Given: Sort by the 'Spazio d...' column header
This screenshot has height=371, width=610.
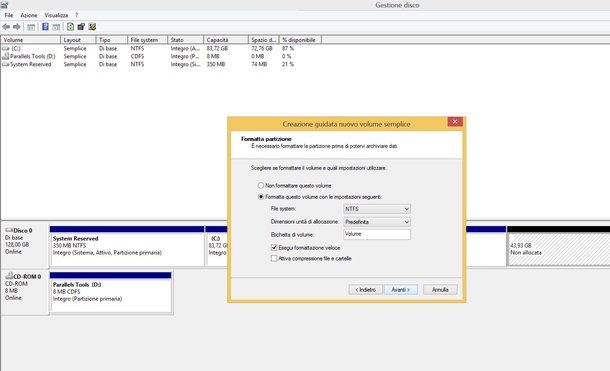Looking at the screenshot, I should [x=264, y=40].
